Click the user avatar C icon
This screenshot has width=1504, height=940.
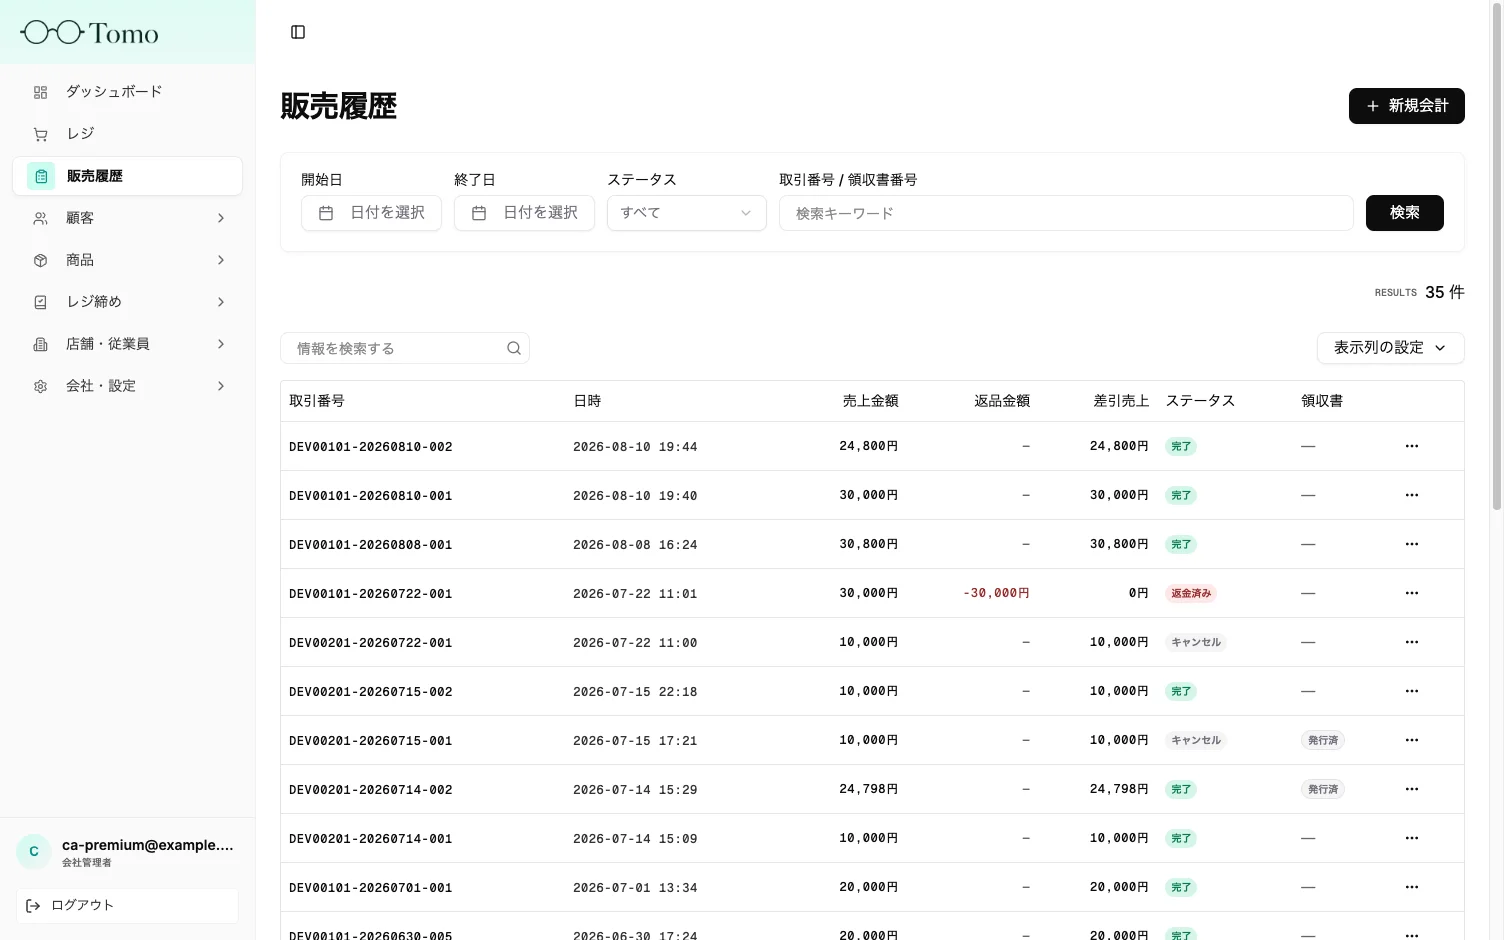34,852
